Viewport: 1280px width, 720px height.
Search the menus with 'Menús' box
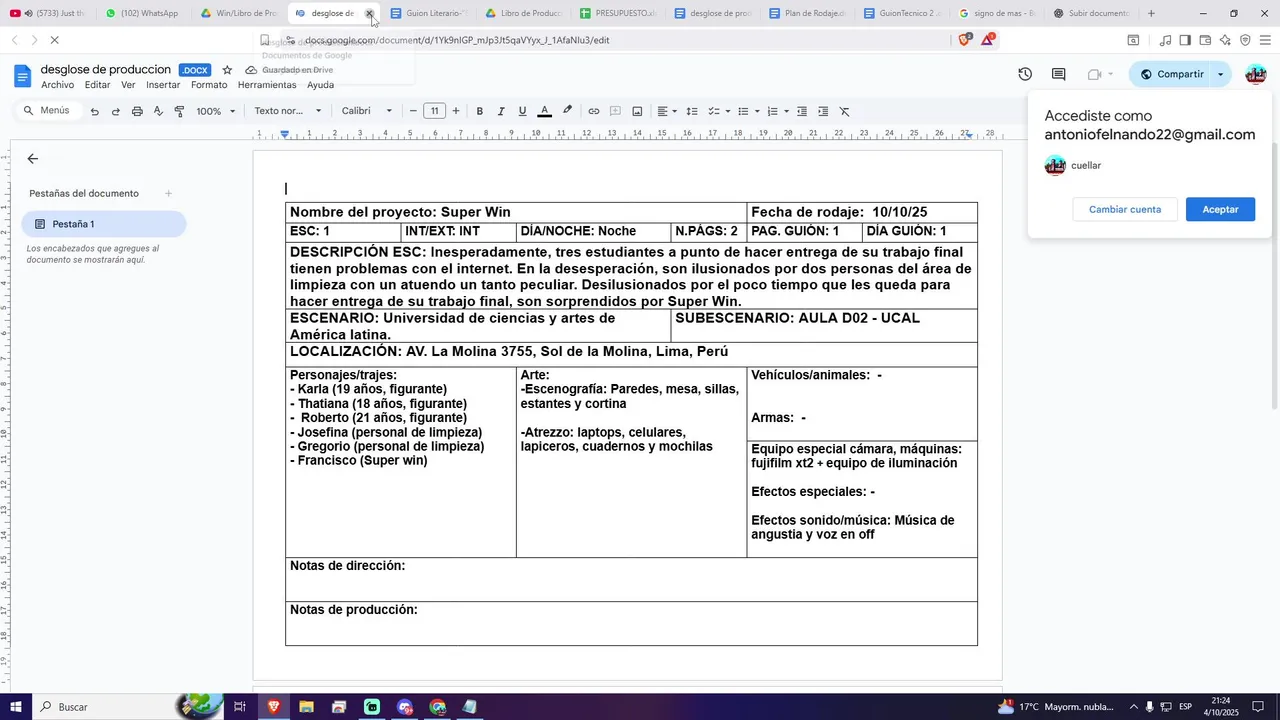(x=47, y=111)
